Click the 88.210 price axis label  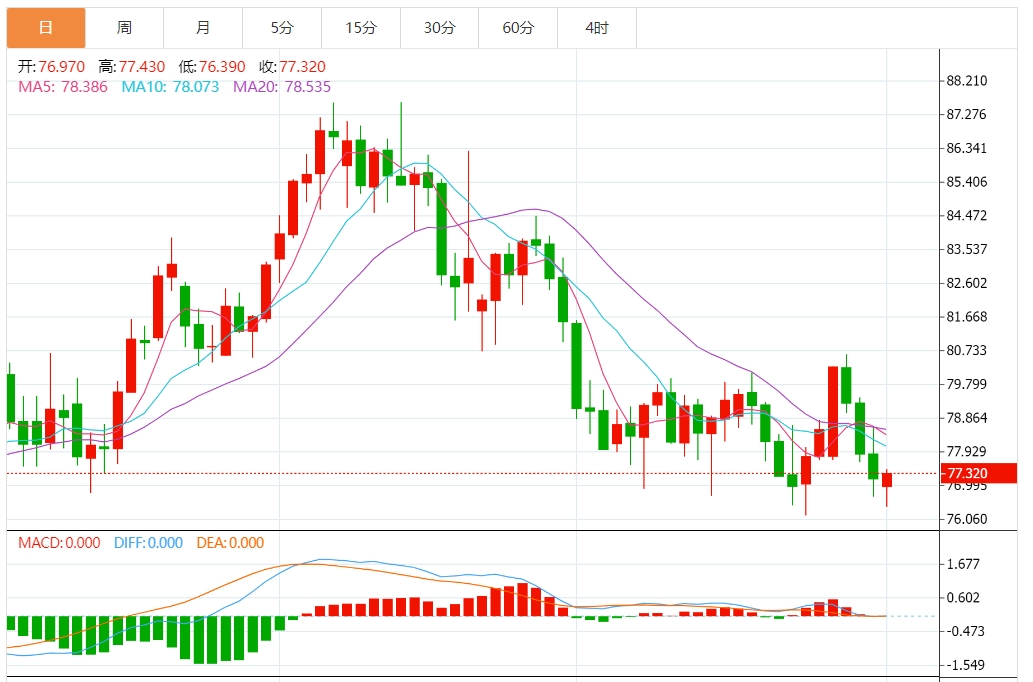966,81
